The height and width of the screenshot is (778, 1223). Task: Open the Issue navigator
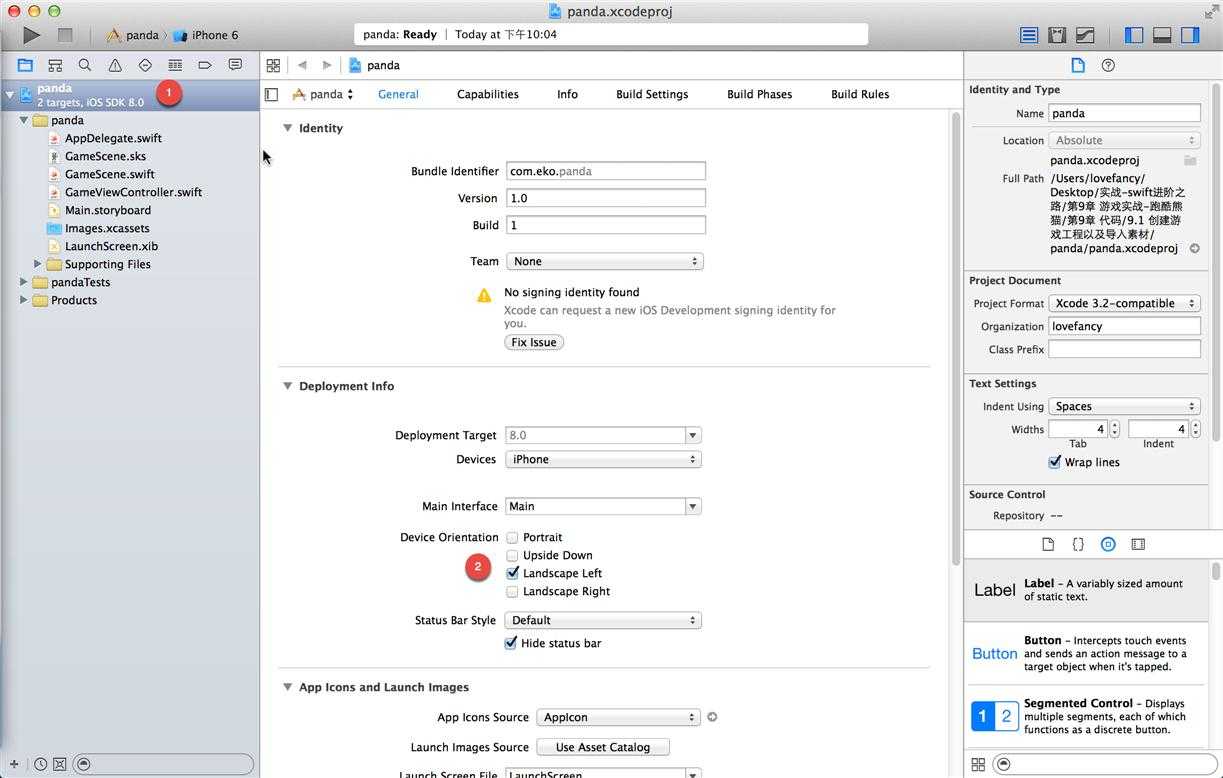click(115, 65)
